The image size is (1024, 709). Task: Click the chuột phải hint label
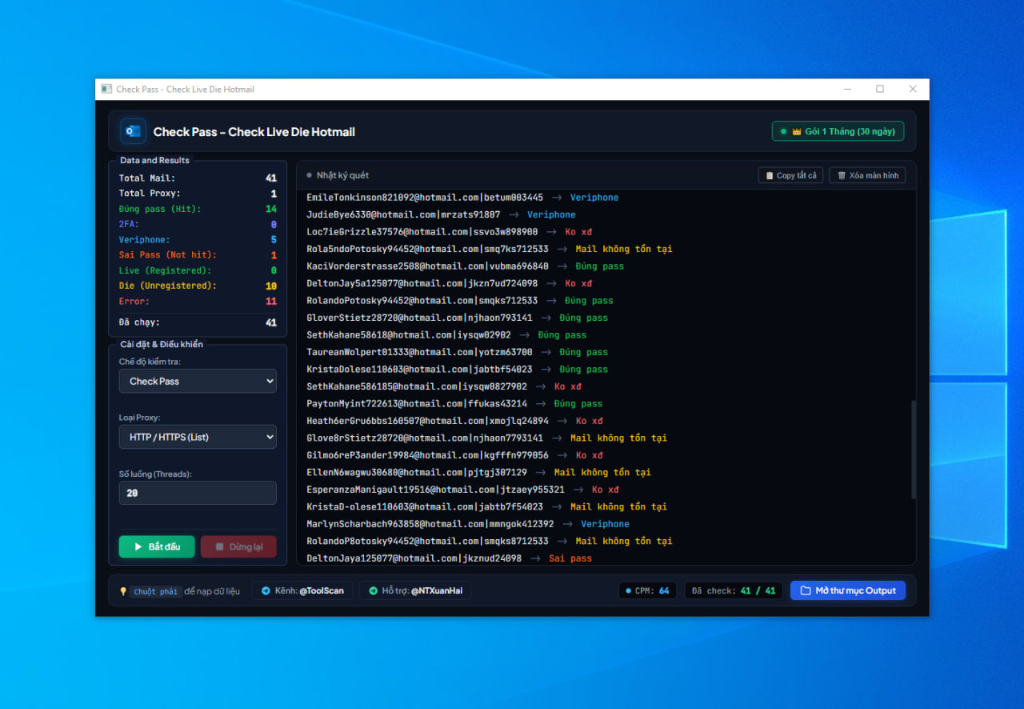click(x=155, y=591)
